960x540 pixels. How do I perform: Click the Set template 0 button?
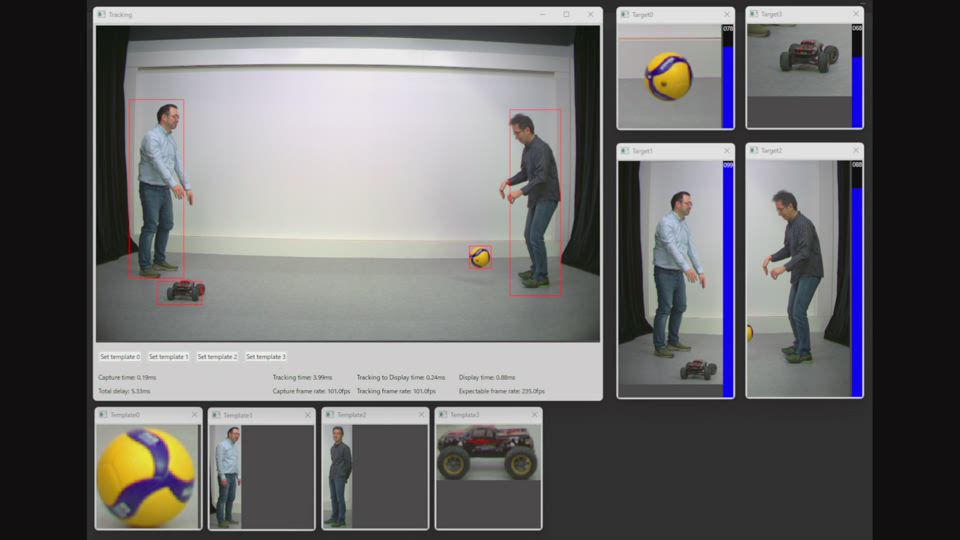pyautogui.click(x=119, y=357)
